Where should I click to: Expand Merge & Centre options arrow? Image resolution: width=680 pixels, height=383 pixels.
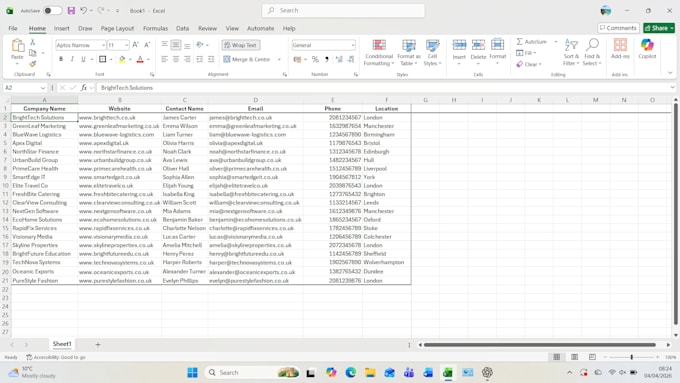(279, 59)
